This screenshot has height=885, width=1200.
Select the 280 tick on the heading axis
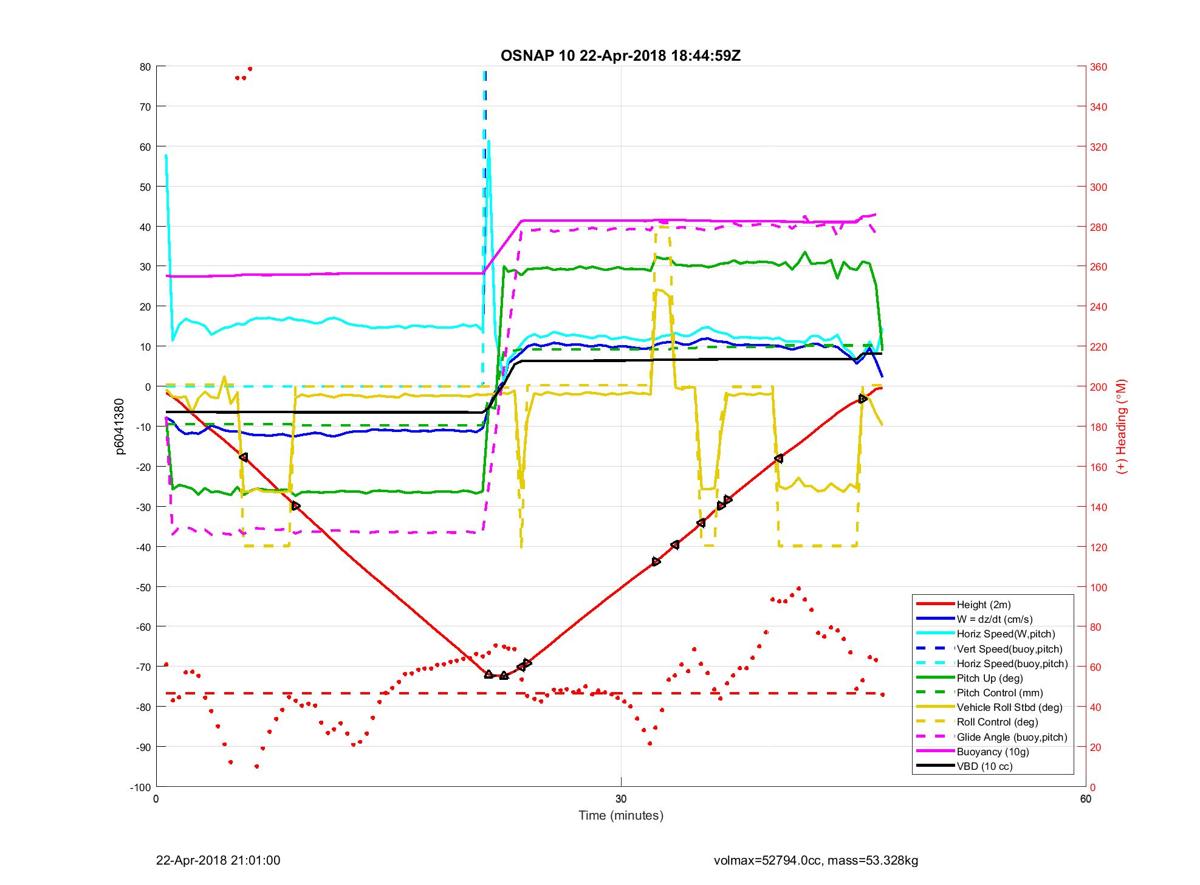point(1100,227)
